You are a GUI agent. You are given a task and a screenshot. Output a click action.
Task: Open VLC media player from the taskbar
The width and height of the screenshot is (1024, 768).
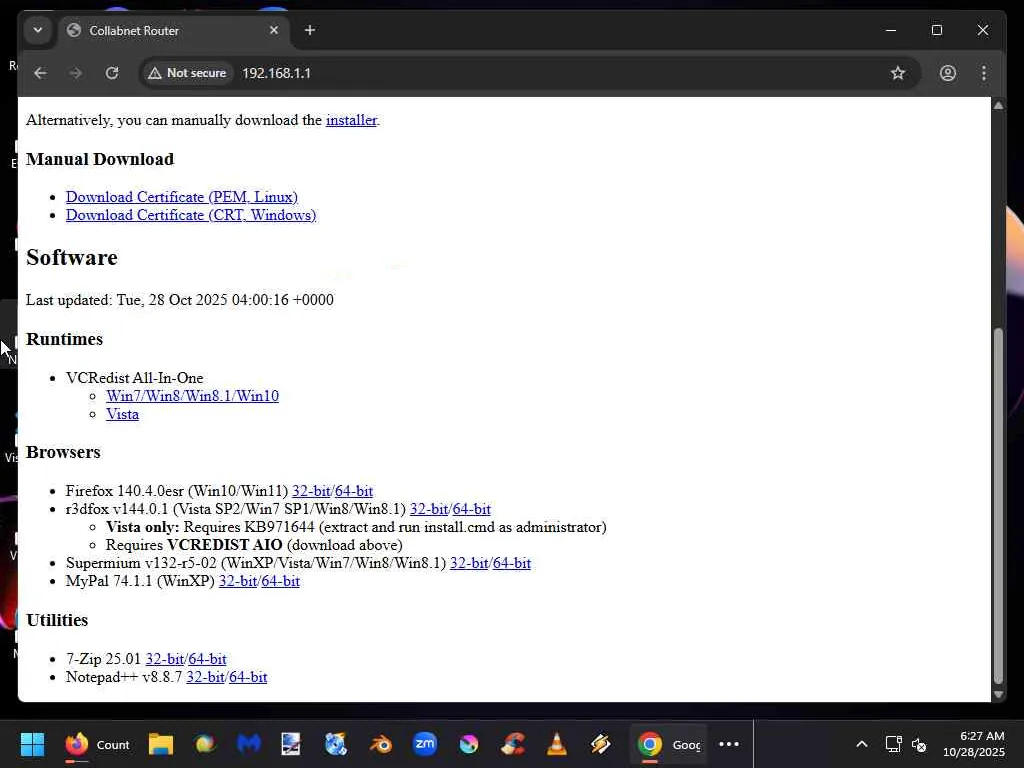coord(556,744)
